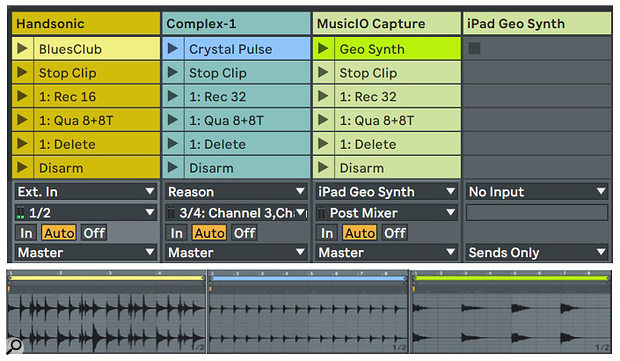Click the magnifier zoom icon on waveform
Screen dimensions: 620x361
point(14,346)
